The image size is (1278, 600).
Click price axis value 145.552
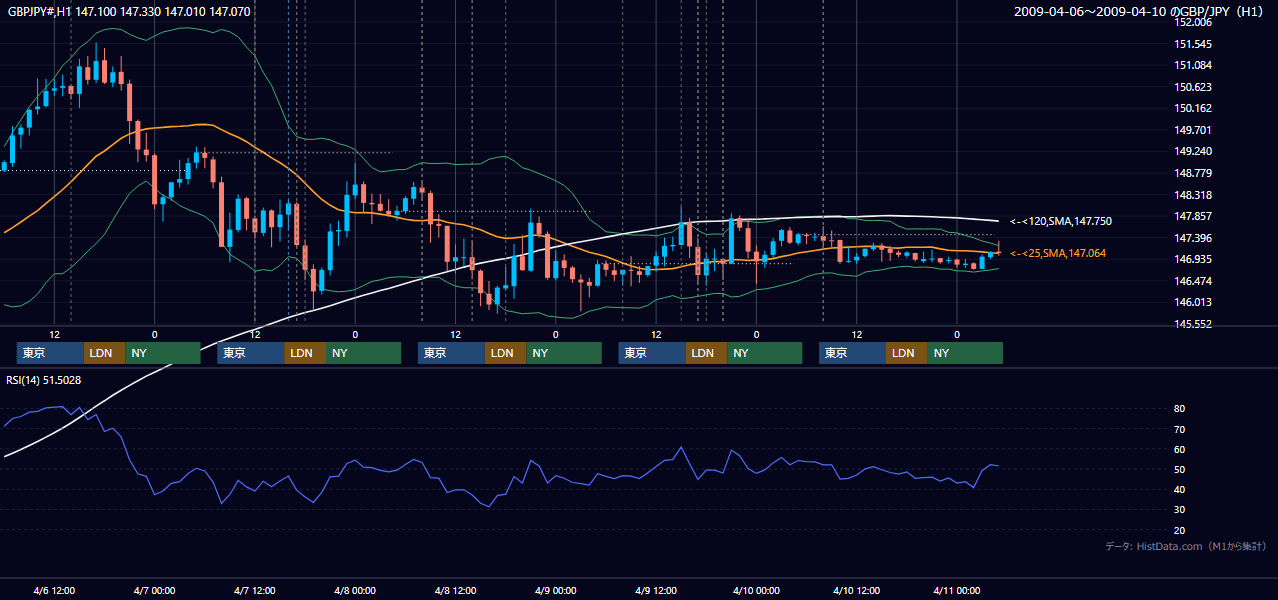click(1193, 324)
